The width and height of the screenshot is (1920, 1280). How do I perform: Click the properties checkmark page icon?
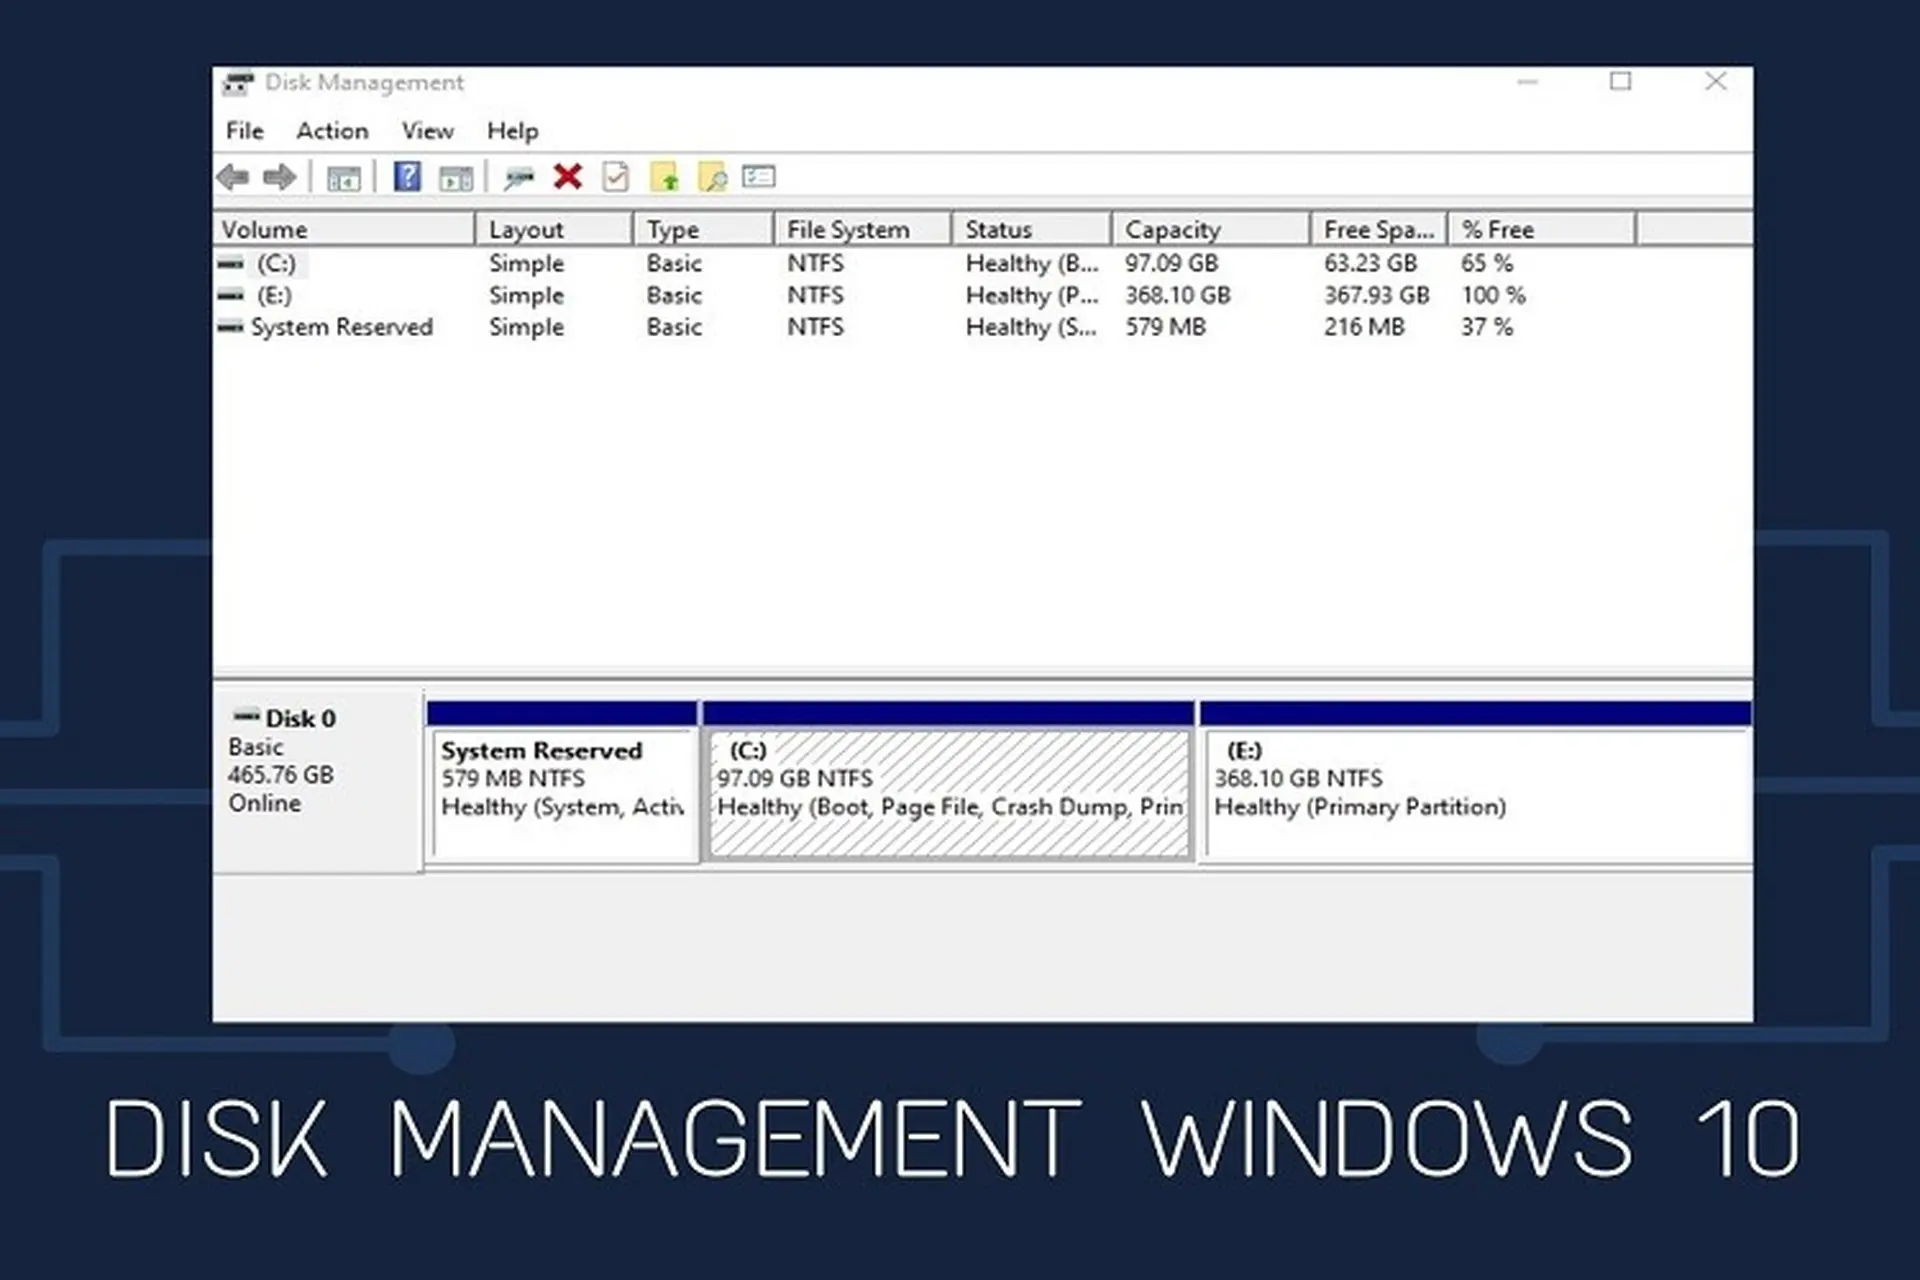click(616, 178)
